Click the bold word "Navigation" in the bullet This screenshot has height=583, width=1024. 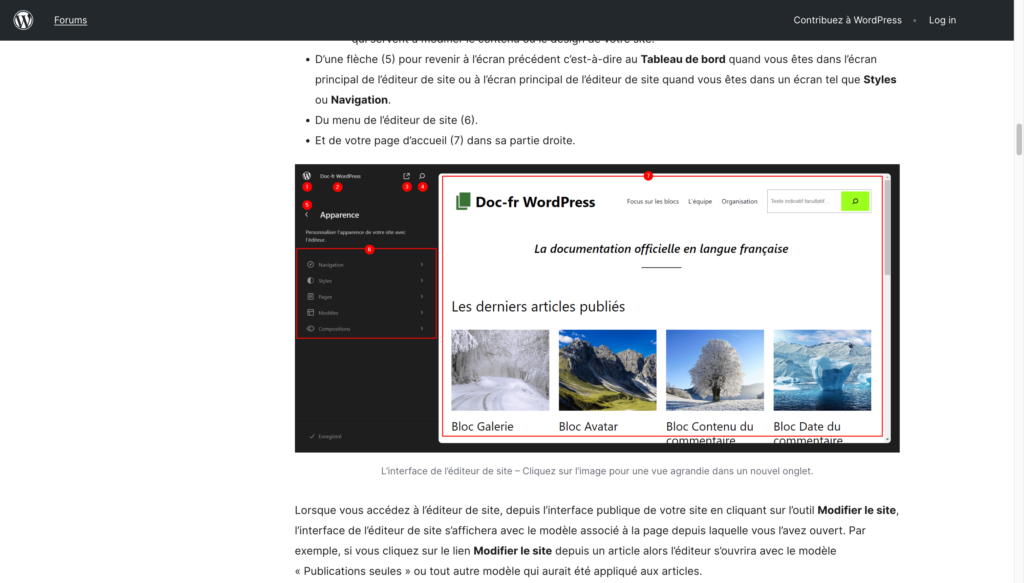pos(359,100)
